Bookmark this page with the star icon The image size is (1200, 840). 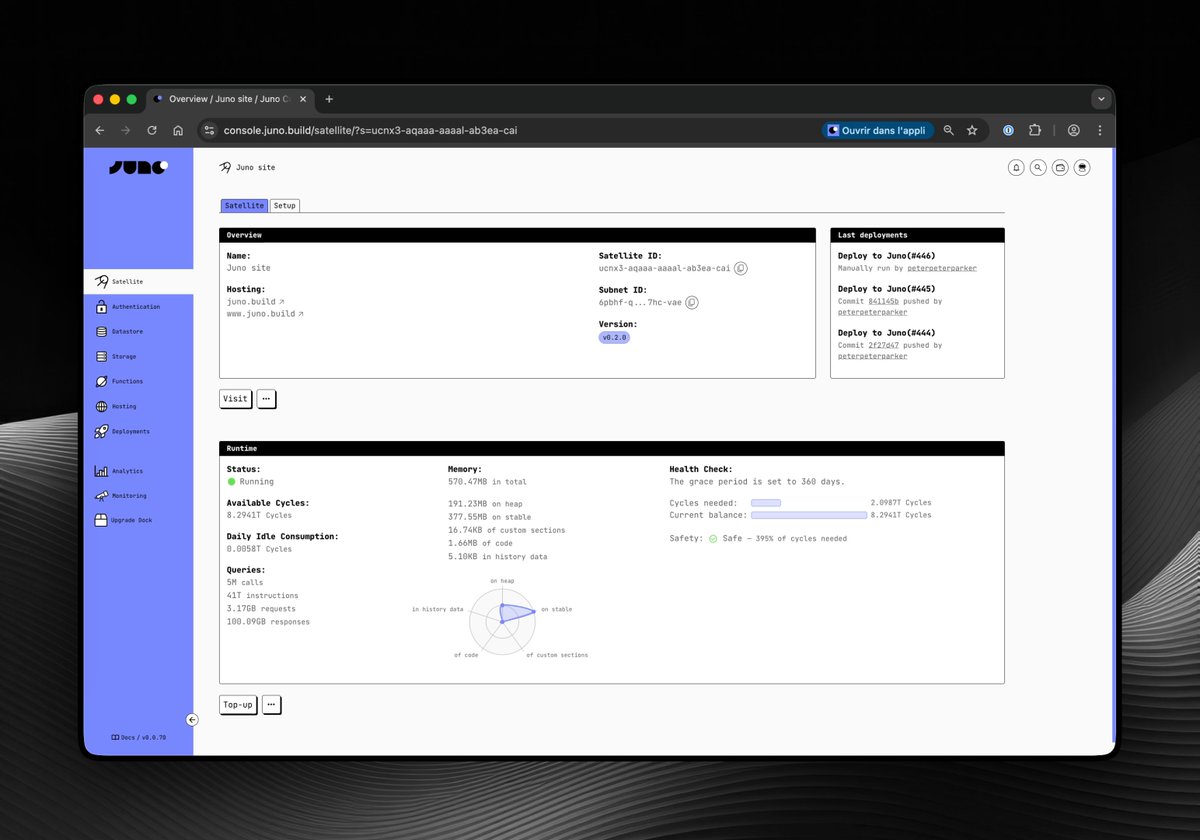pyautogui.click(x=972, y=130)
